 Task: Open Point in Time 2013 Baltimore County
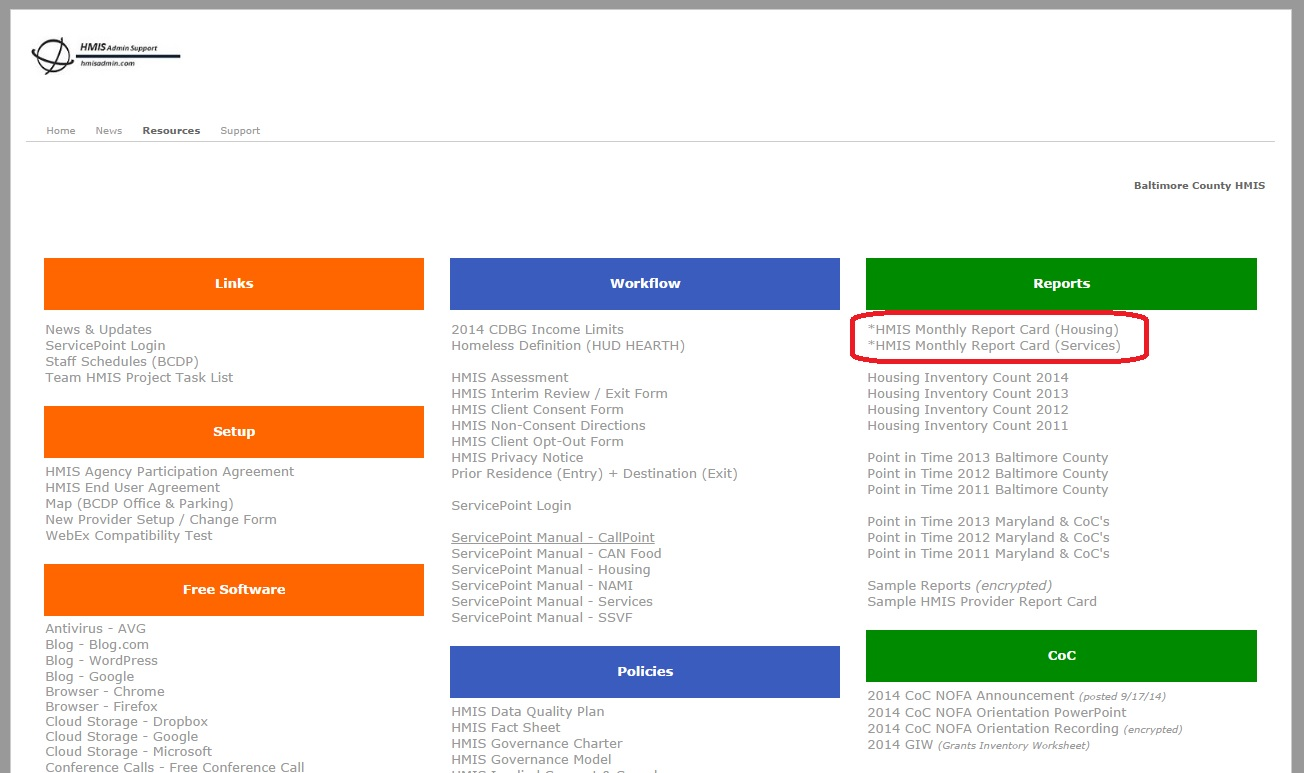point(987,457)
